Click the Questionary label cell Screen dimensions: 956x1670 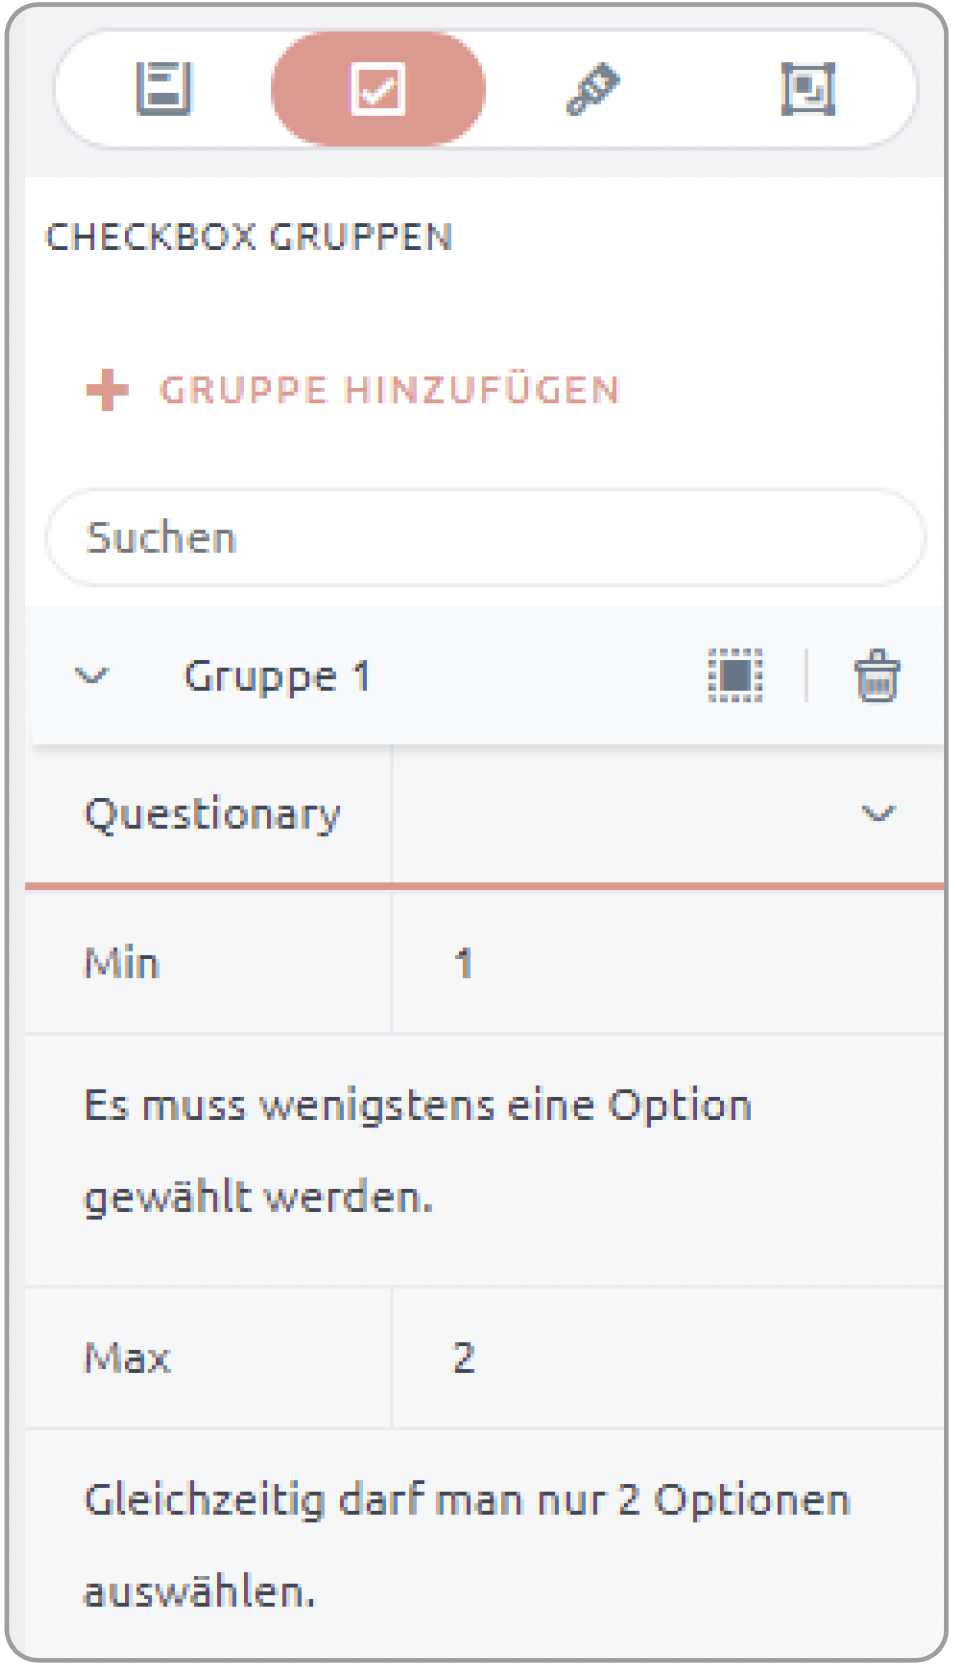pyautogui.click(x=208, y=814)
